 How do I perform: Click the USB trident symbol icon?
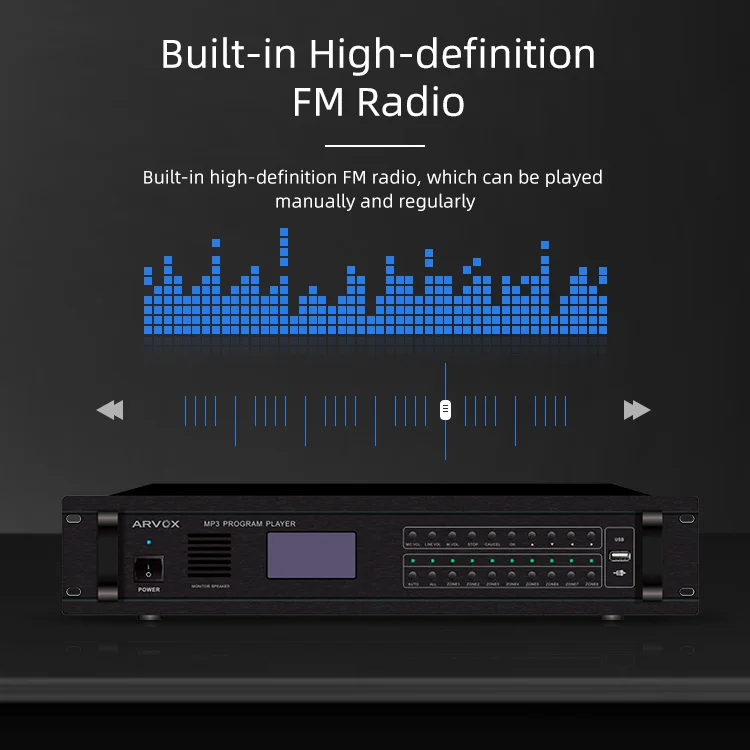(619, 573)
